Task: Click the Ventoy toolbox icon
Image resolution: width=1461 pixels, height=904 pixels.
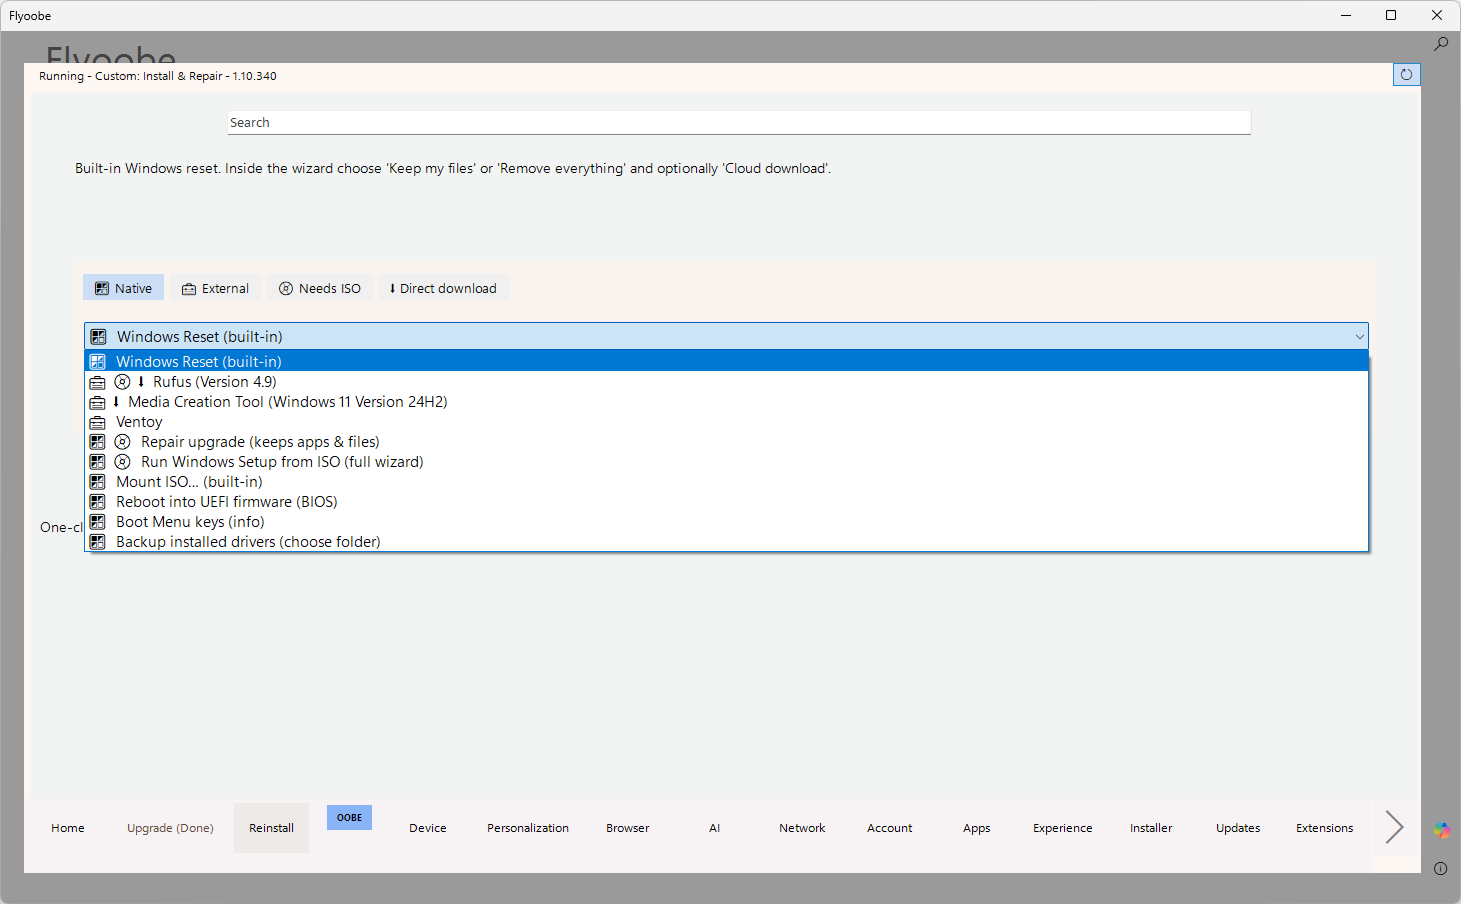Action: [x=97, y=422]
